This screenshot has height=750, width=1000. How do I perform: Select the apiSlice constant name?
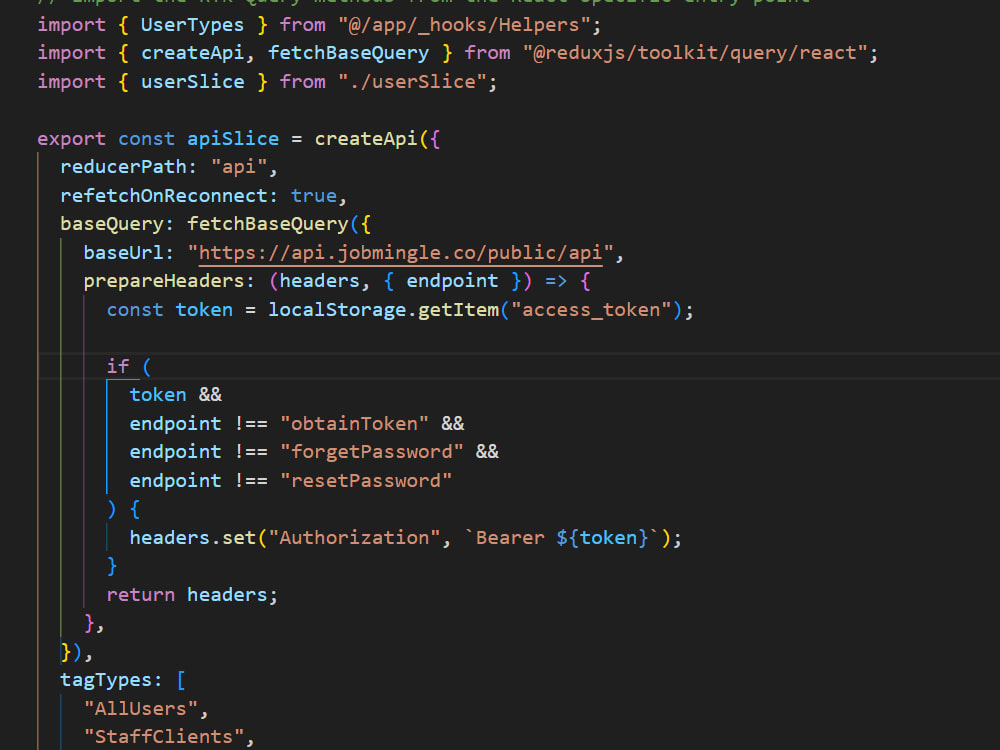coord(233,139)
